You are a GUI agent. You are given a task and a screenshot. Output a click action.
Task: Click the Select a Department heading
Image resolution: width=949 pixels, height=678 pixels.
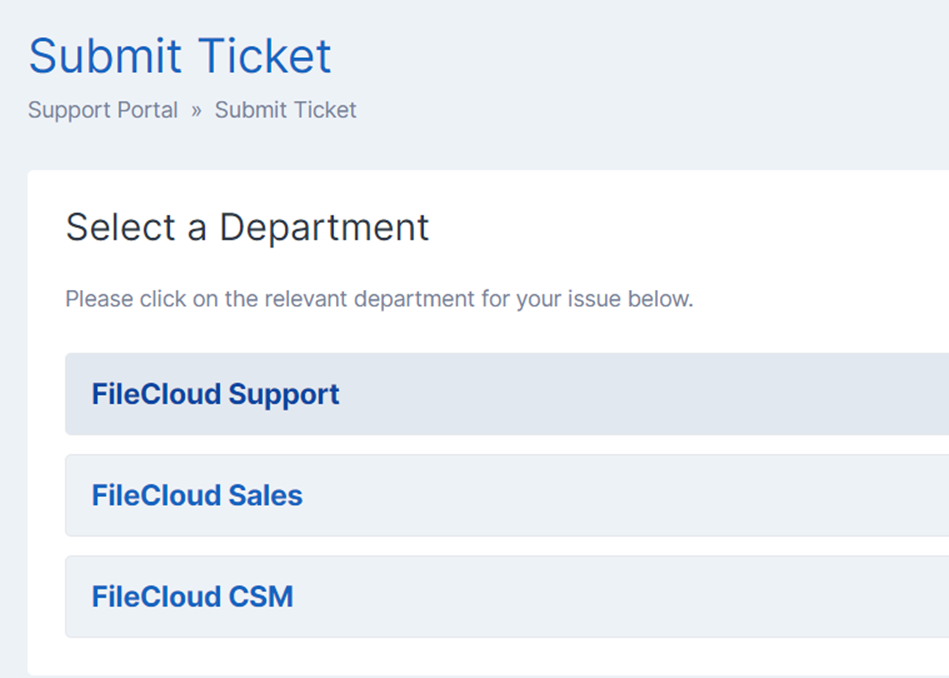pyautogui.click(x=247, y=228)
